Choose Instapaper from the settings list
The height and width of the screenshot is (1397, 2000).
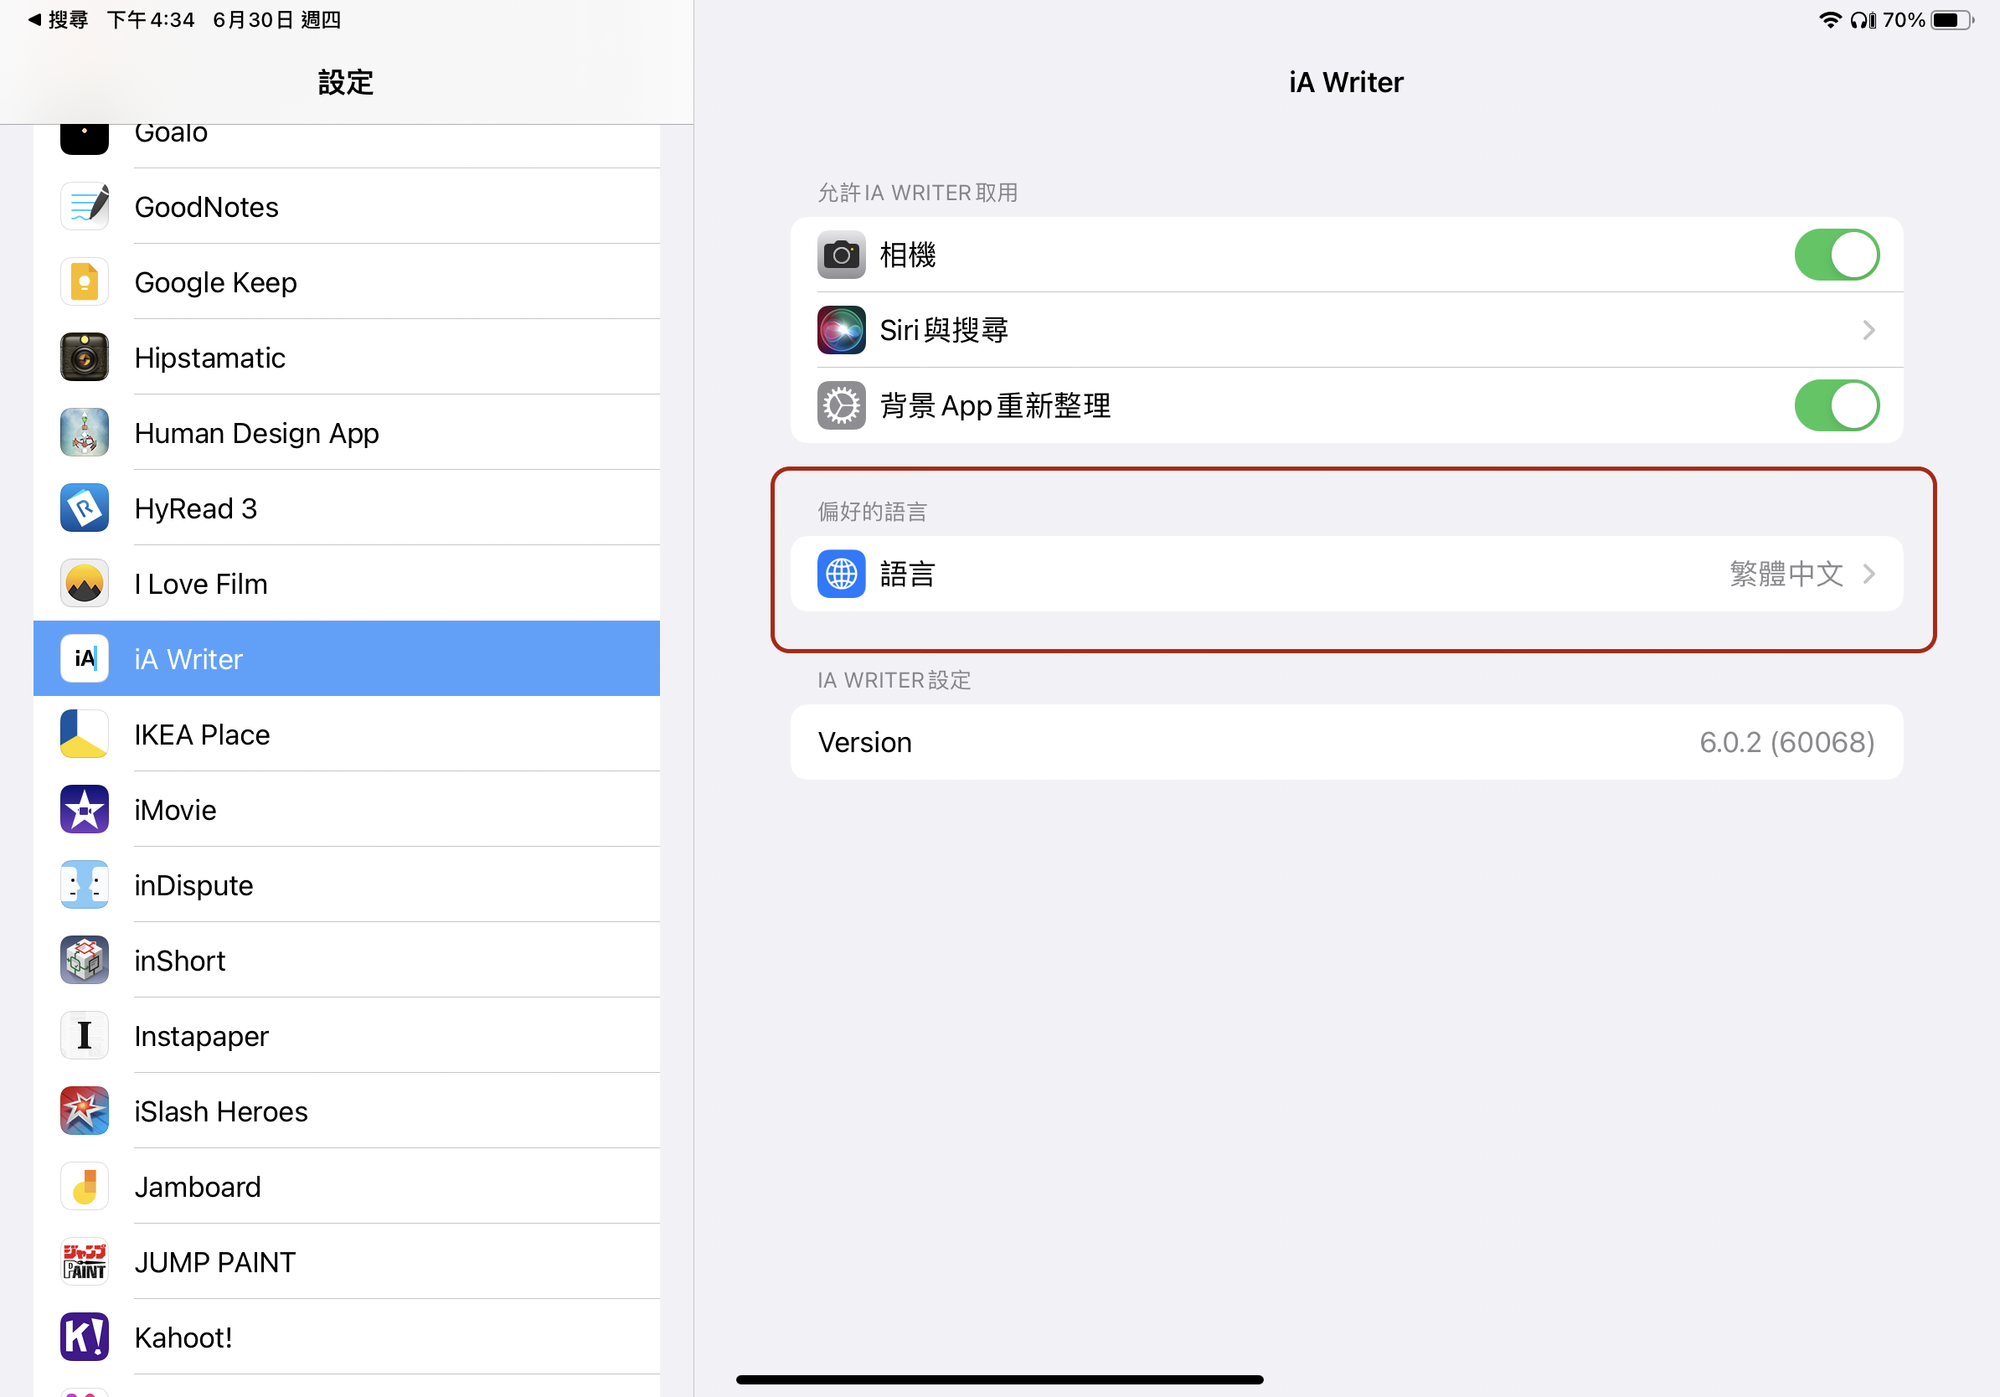346,1036
